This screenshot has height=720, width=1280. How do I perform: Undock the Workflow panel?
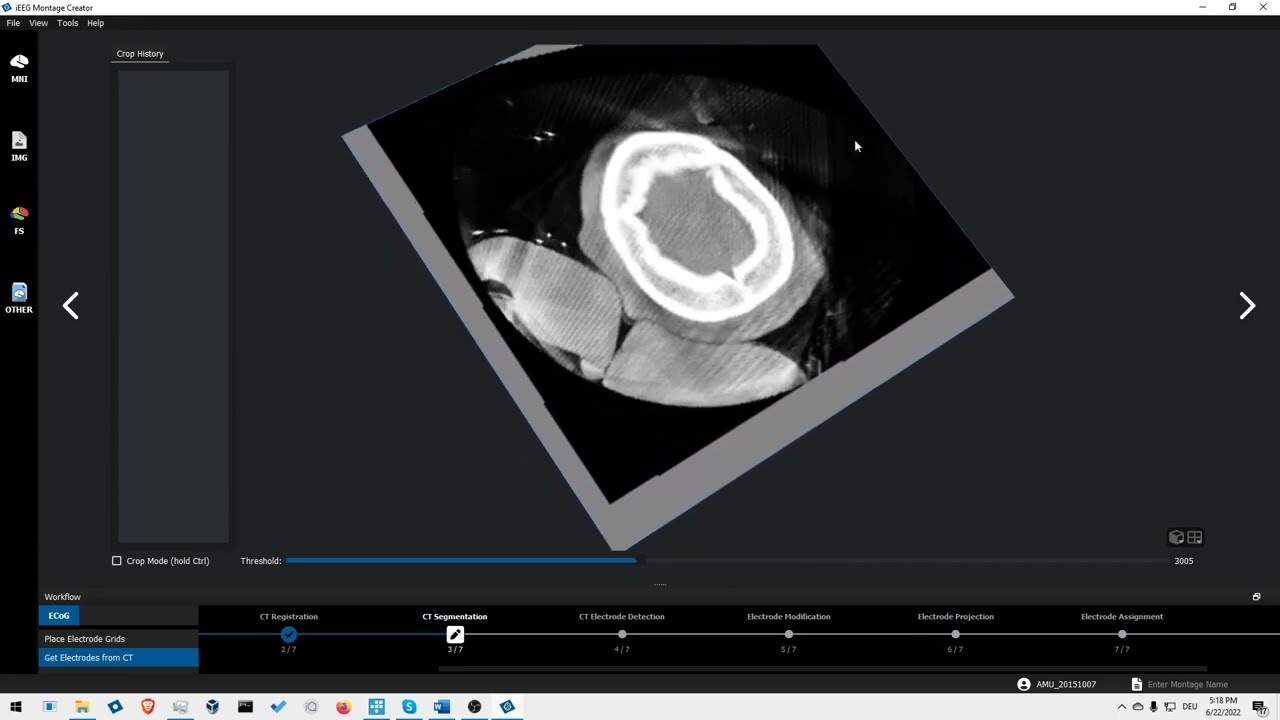coord(1257,597)
